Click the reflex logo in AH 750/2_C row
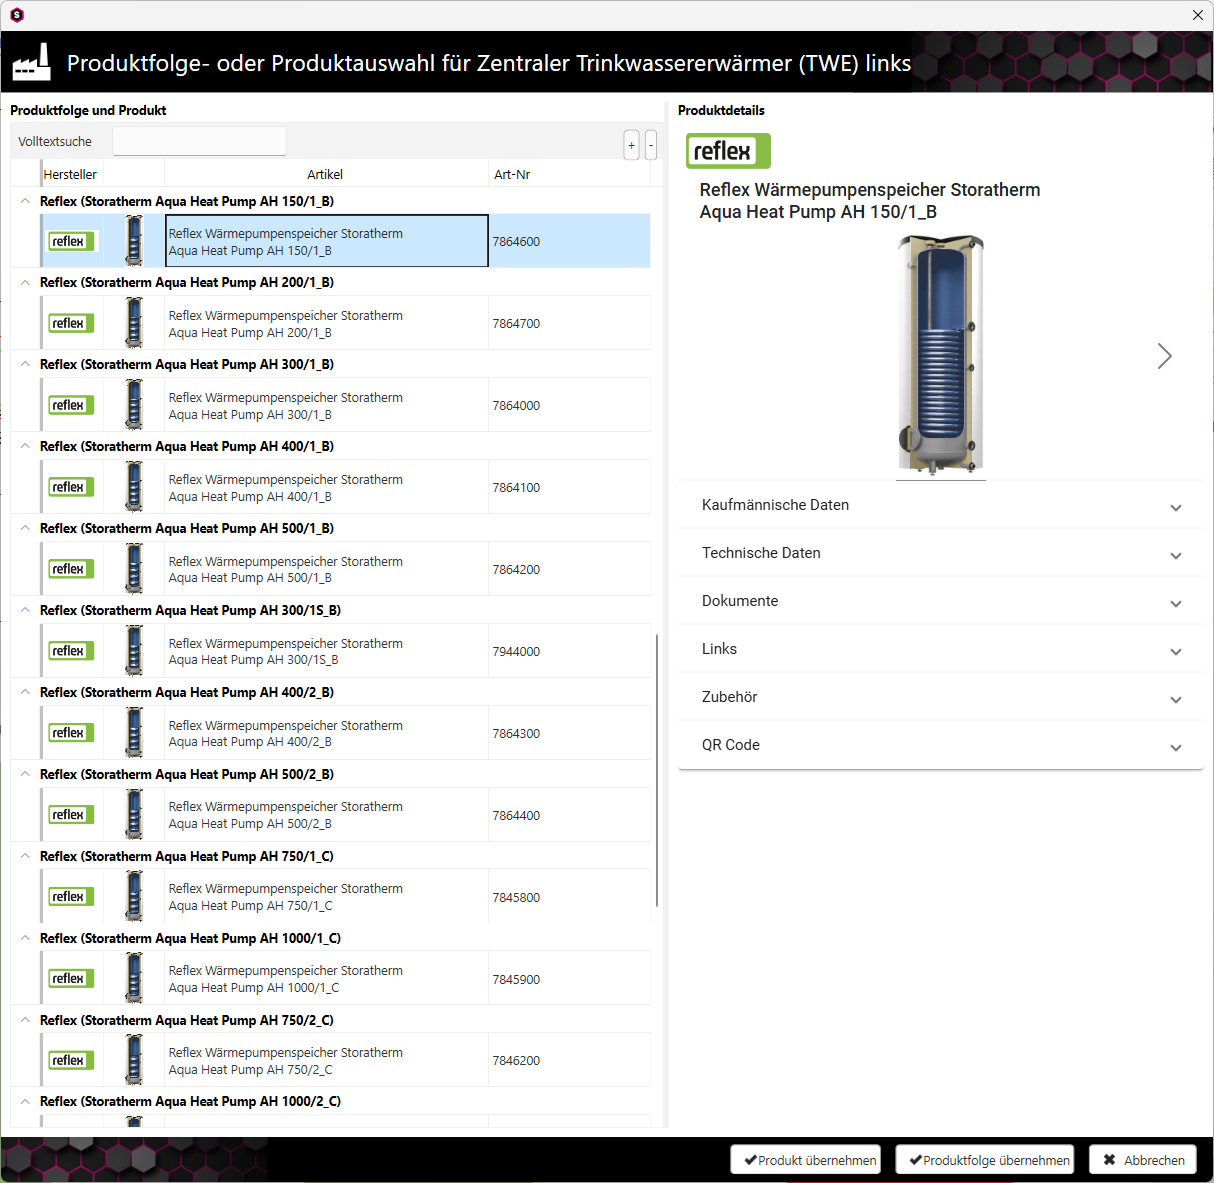The height and width of the screenshot is (1183, 1214). click(71, 1060)
